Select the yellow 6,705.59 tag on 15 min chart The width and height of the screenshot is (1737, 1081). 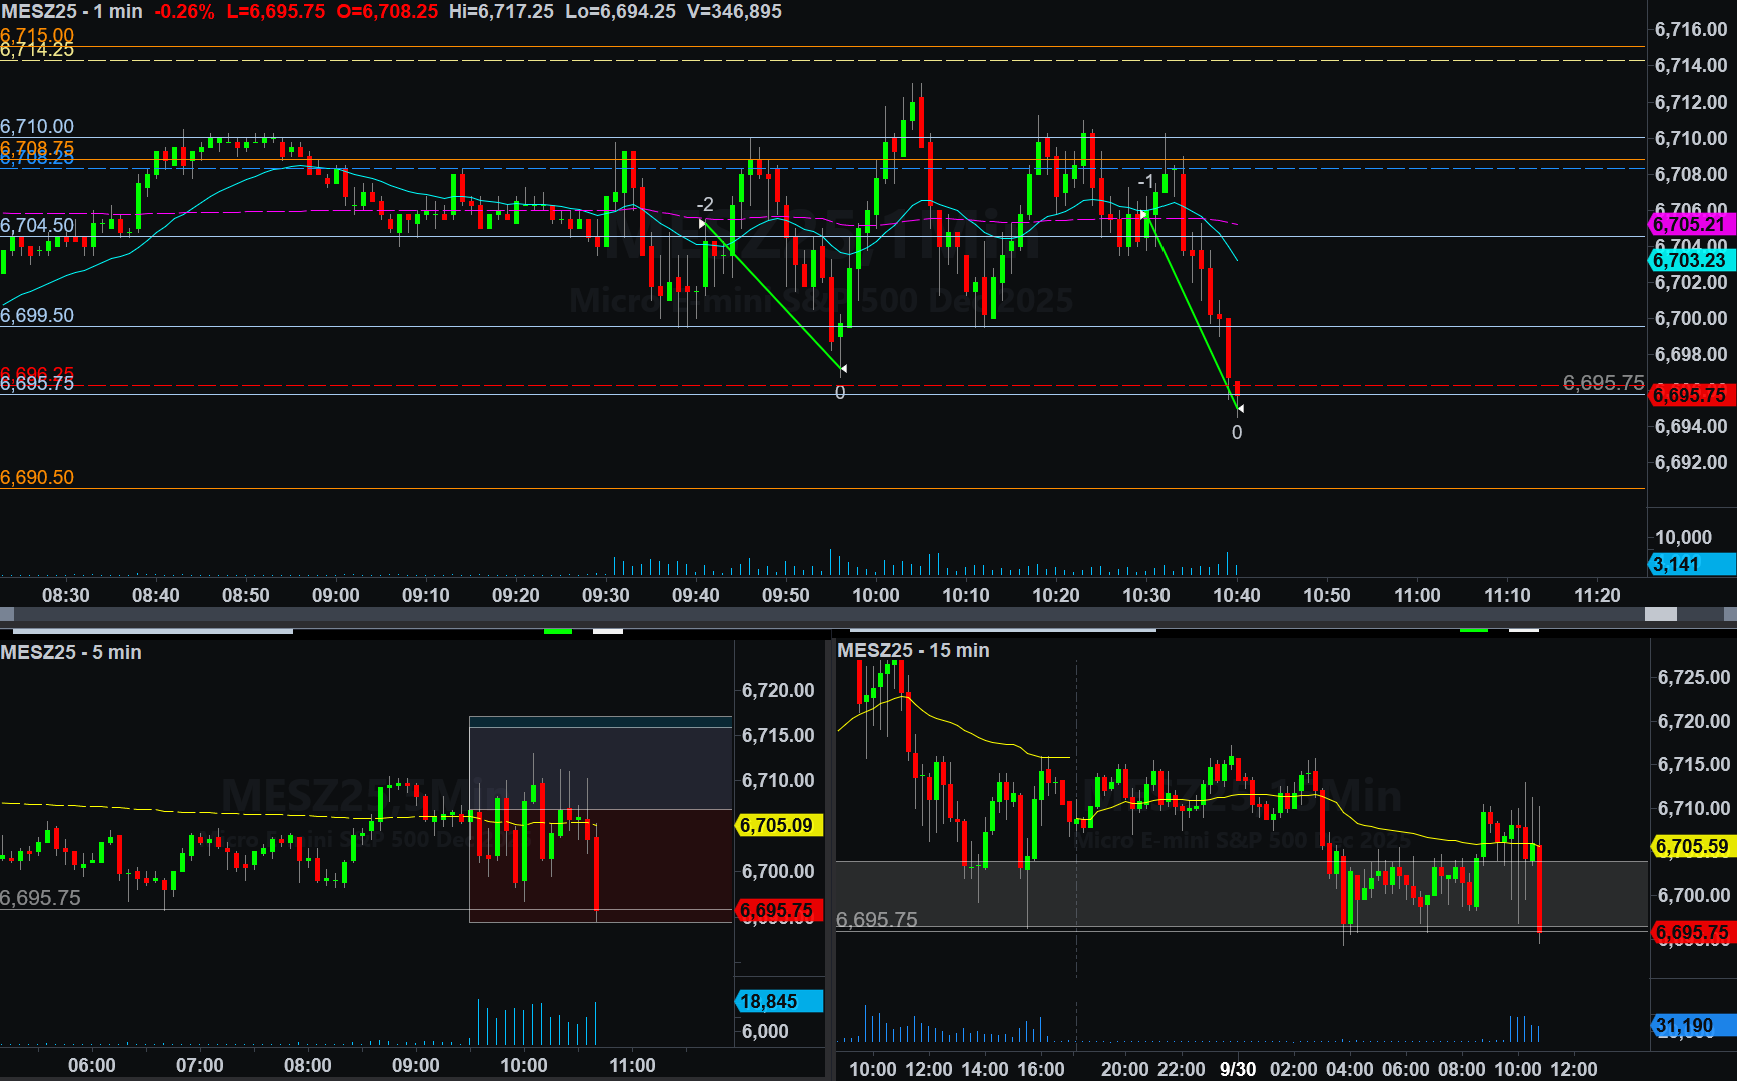pyautogui.click(x=1692, y=847)
